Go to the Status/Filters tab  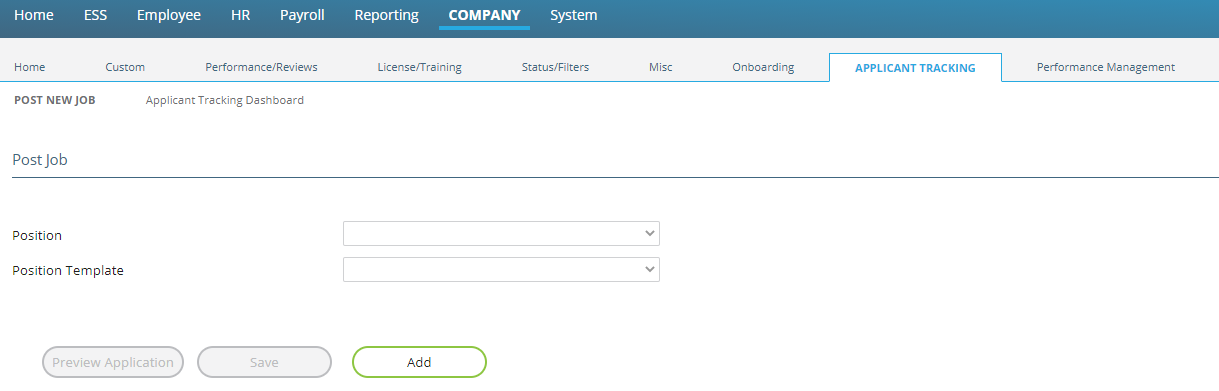555,67
